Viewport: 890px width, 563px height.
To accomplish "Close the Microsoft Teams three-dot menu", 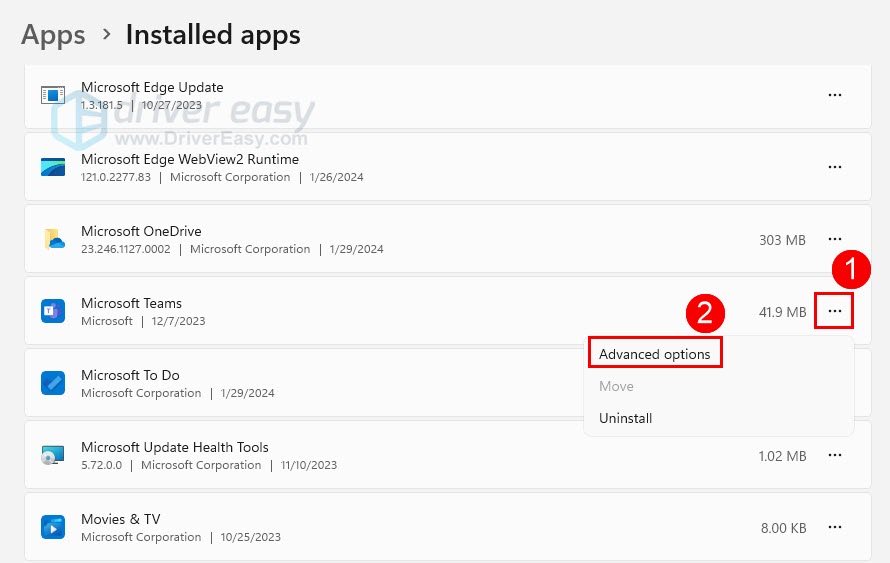I will click(835, 312).
